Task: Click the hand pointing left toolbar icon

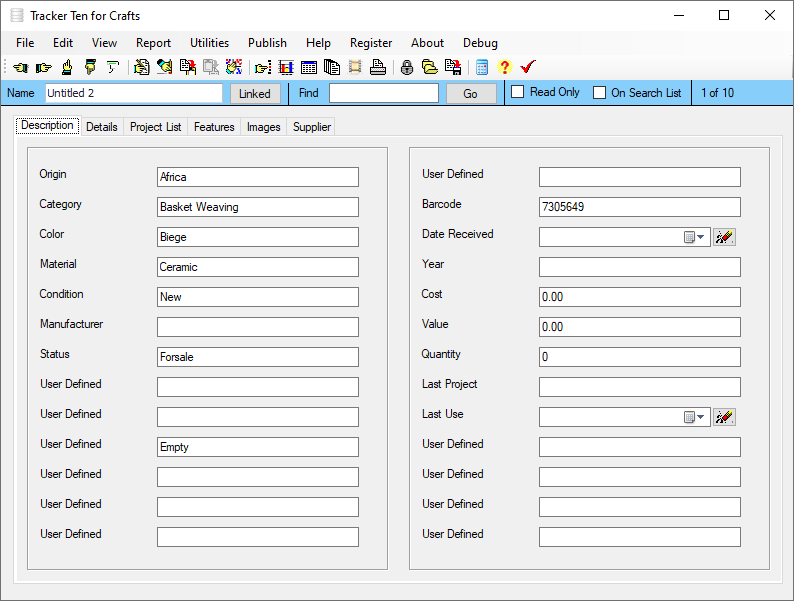Action: (20, 67)
